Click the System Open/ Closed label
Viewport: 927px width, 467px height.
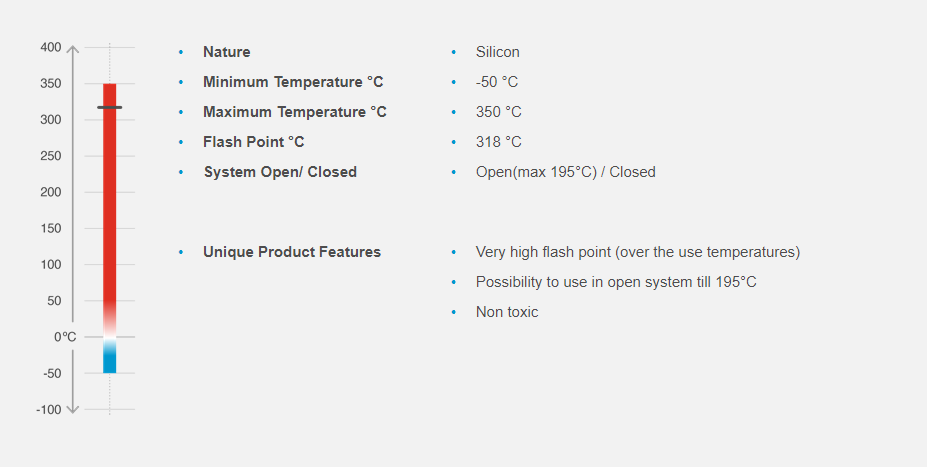280,172
